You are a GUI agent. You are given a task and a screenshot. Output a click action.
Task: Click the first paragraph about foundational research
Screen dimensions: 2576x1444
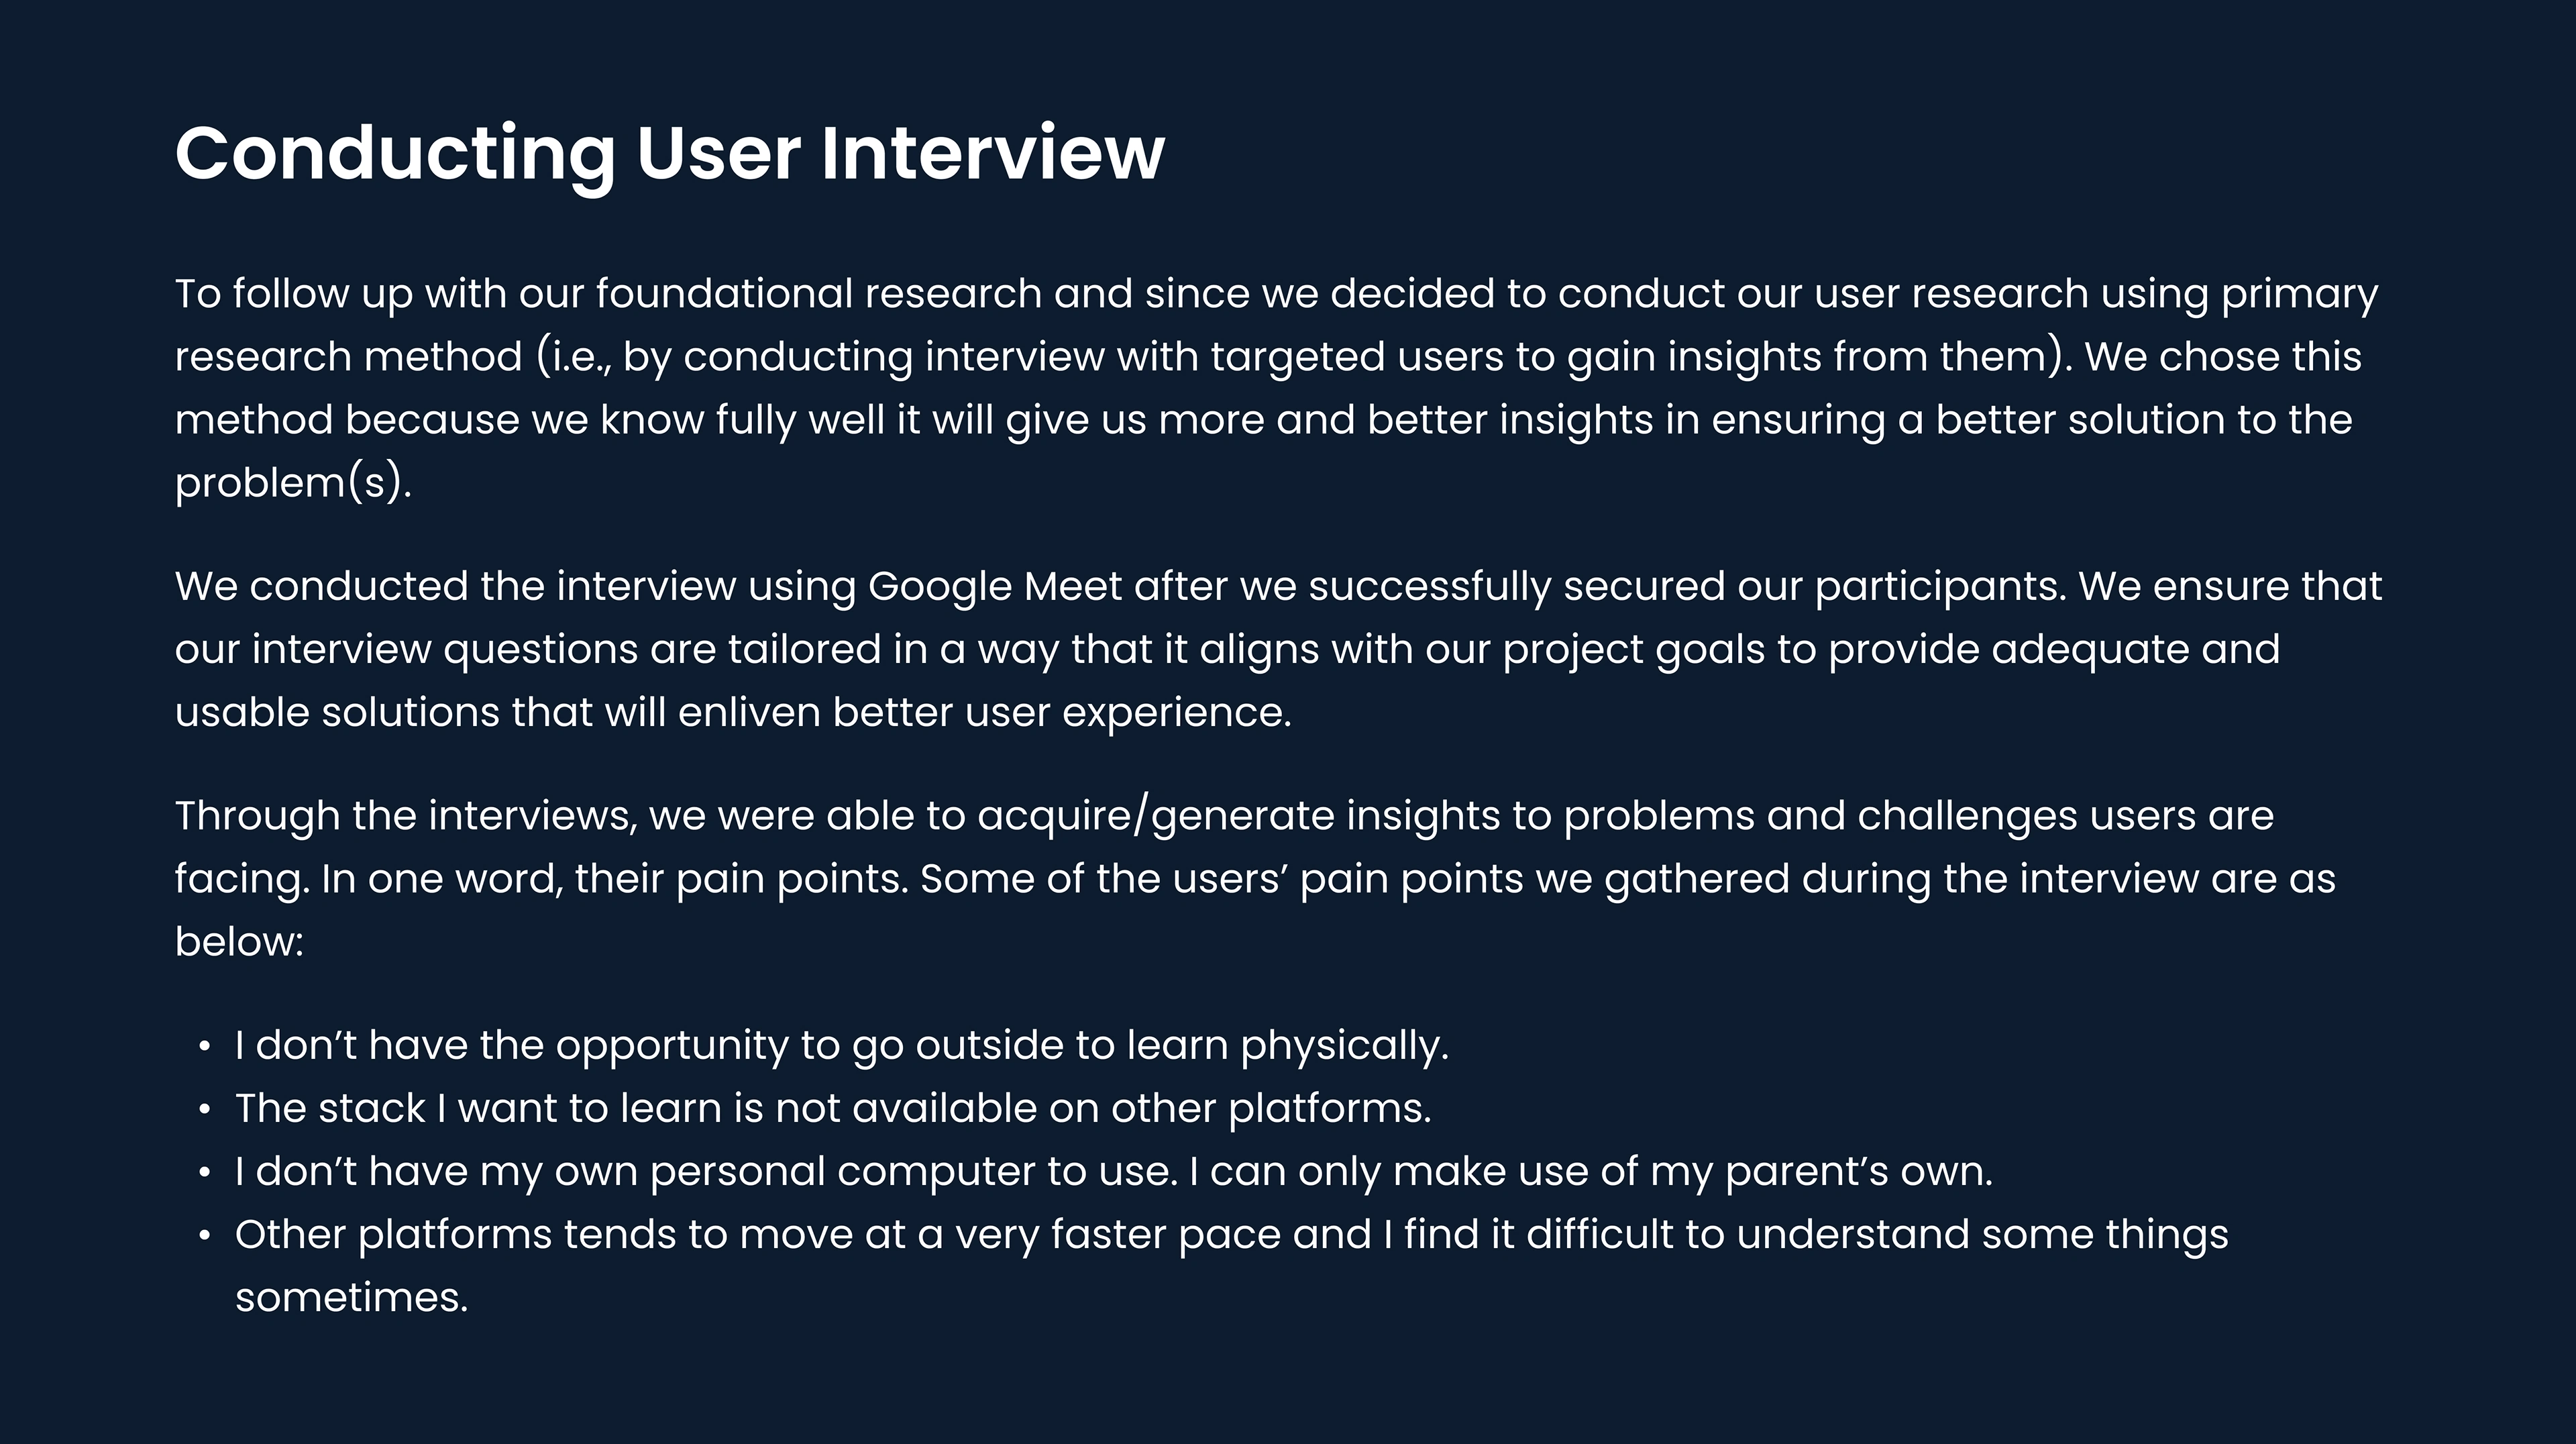1276,387
